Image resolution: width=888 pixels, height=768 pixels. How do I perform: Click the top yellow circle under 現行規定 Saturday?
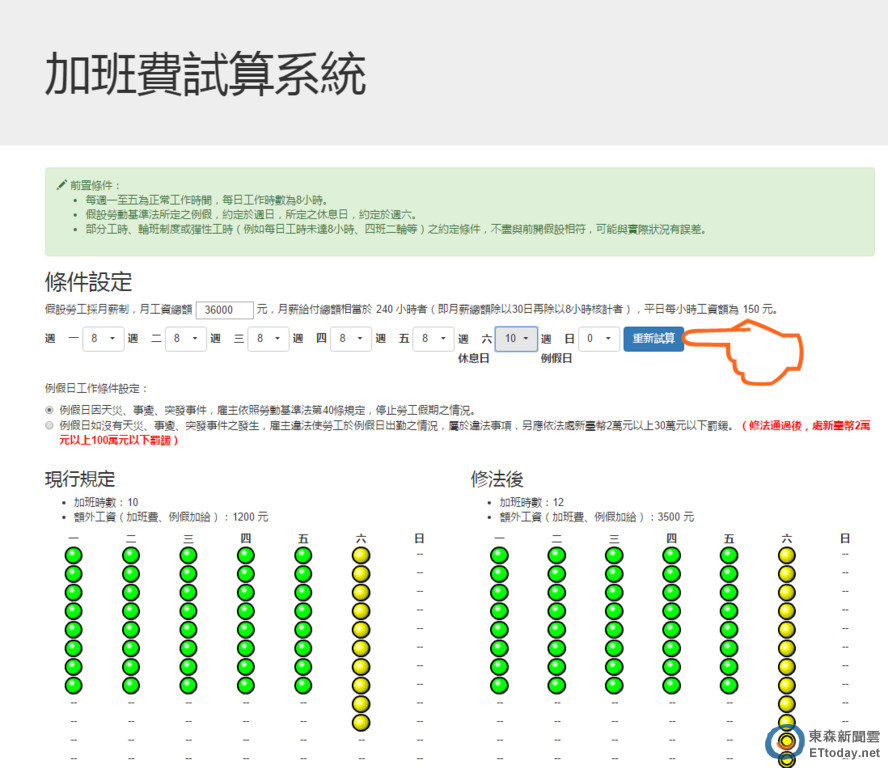point(361,556)
